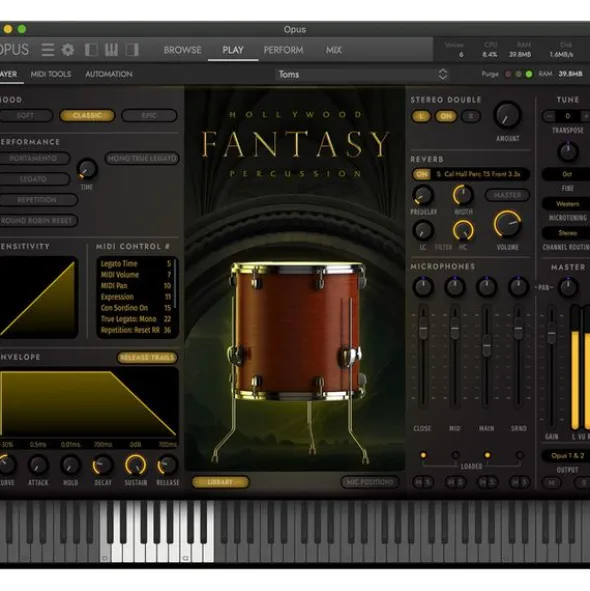Toggle Stereo Double ON button
Screen dimensions: 590x591
[446, 116]
